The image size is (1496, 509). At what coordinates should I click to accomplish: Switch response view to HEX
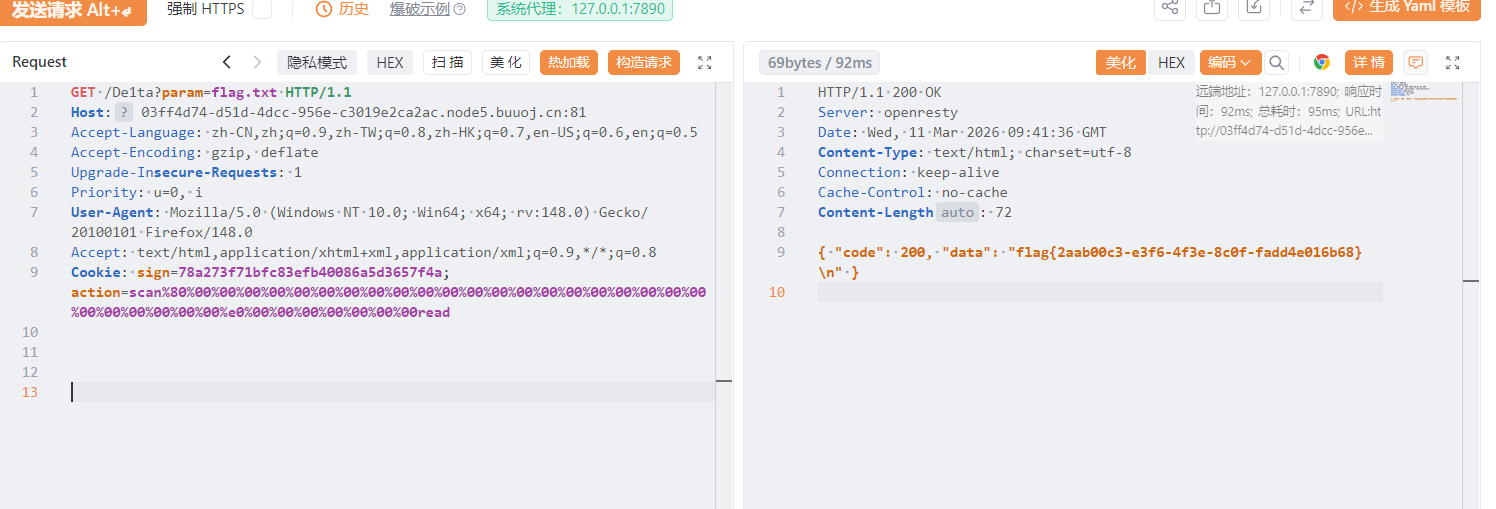pos(1171,62)
